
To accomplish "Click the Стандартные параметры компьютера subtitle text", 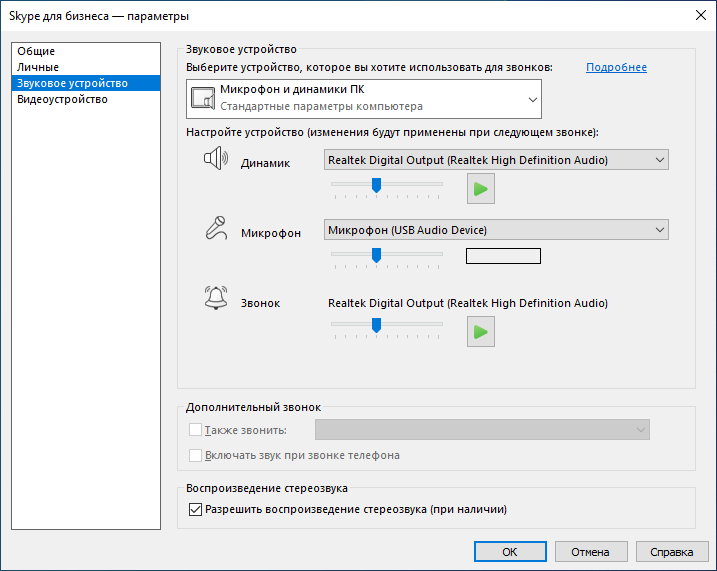I will tap(321, 107).
